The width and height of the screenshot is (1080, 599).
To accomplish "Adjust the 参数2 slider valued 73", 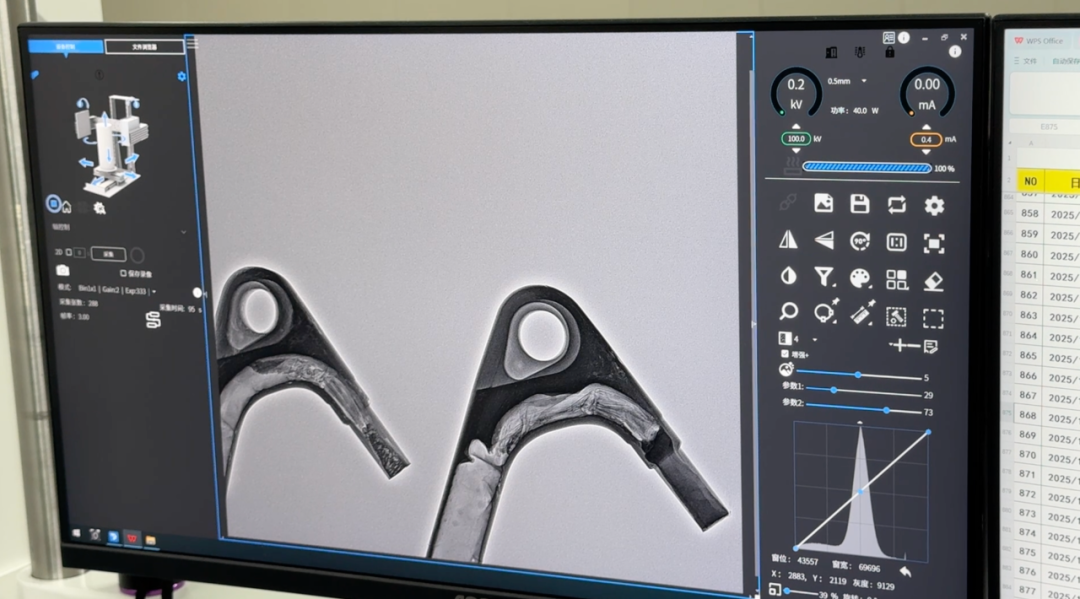I will coord(864,409).
